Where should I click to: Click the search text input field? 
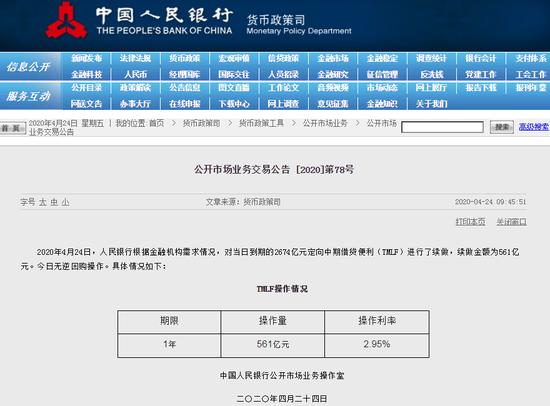pos(442,127)
